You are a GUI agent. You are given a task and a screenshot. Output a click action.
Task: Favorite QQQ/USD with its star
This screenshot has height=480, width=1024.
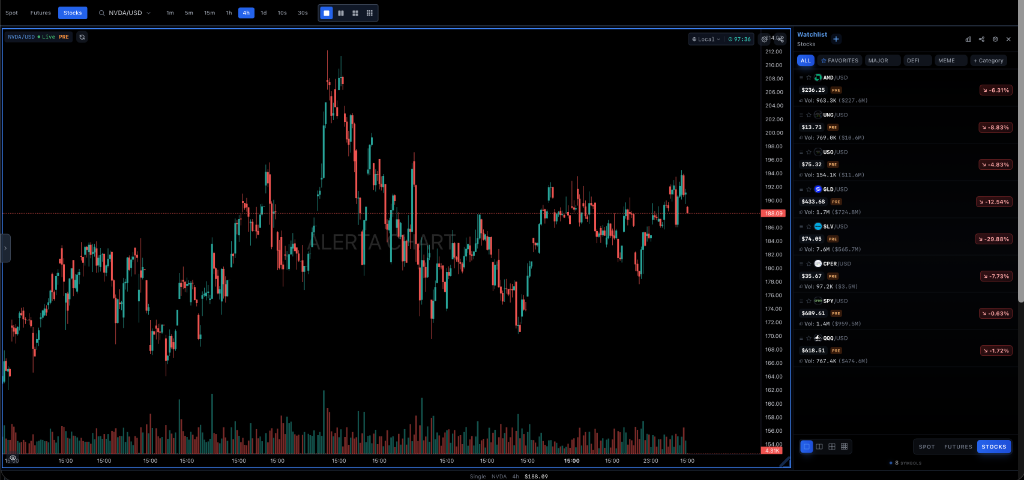(x=808, y=338)
